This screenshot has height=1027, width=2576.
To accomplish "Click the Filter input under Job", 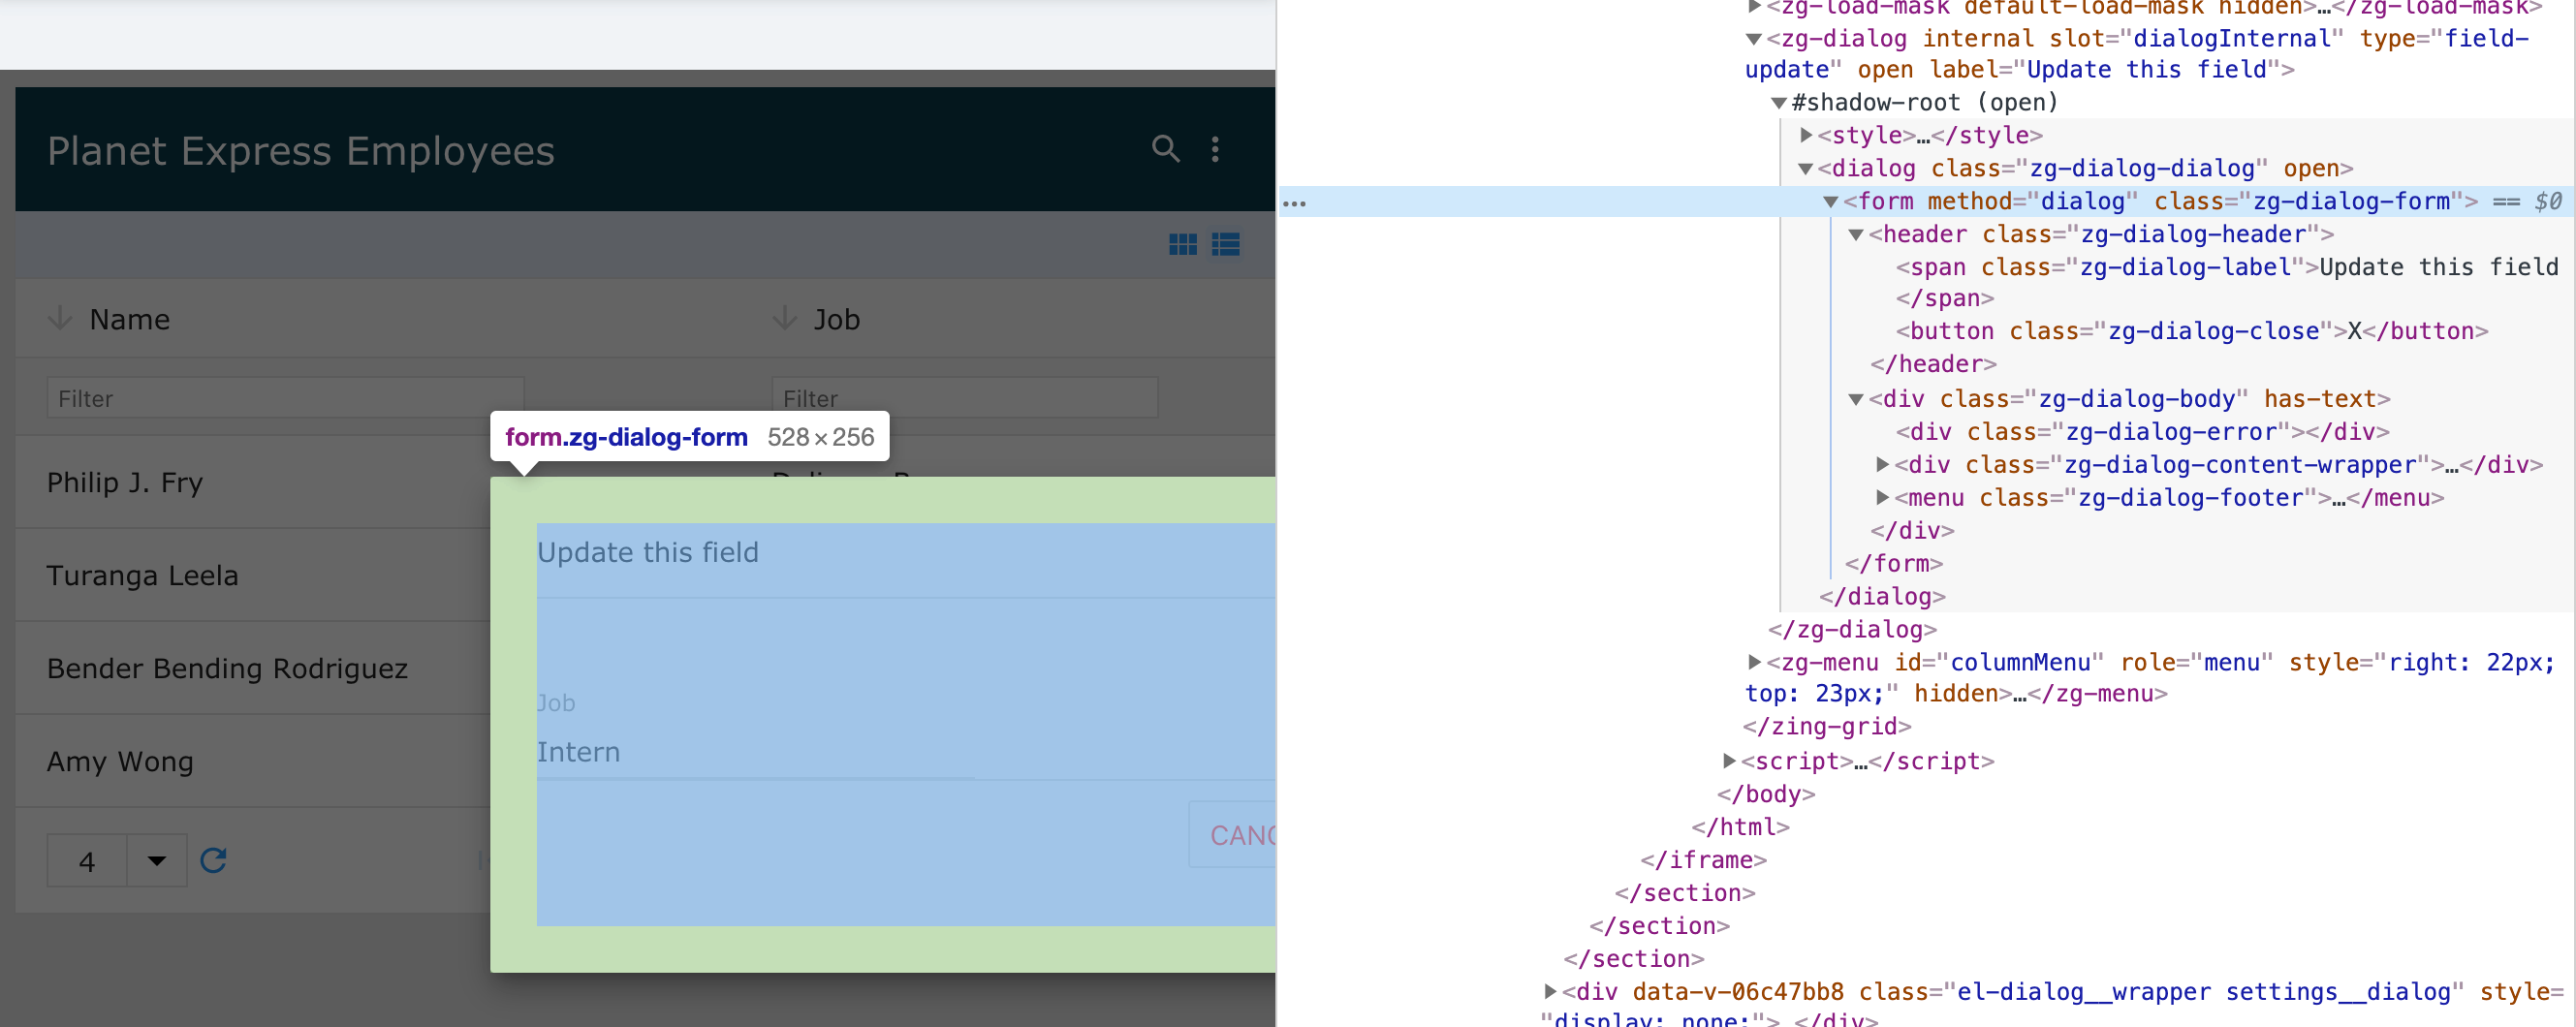I will click(963, 396).
